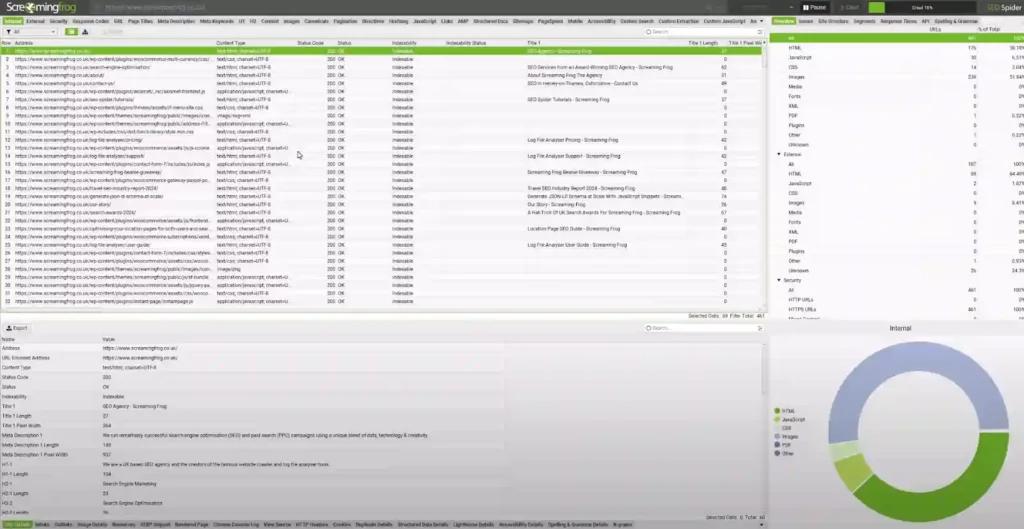Open the View Source bottom tab

pos(277,524)
